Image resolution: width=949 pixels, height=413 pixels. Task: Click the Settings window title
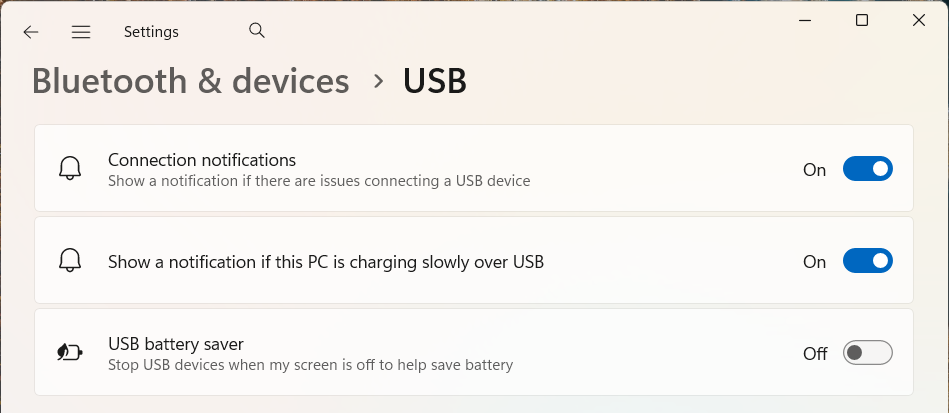click(x=151, y=32)
